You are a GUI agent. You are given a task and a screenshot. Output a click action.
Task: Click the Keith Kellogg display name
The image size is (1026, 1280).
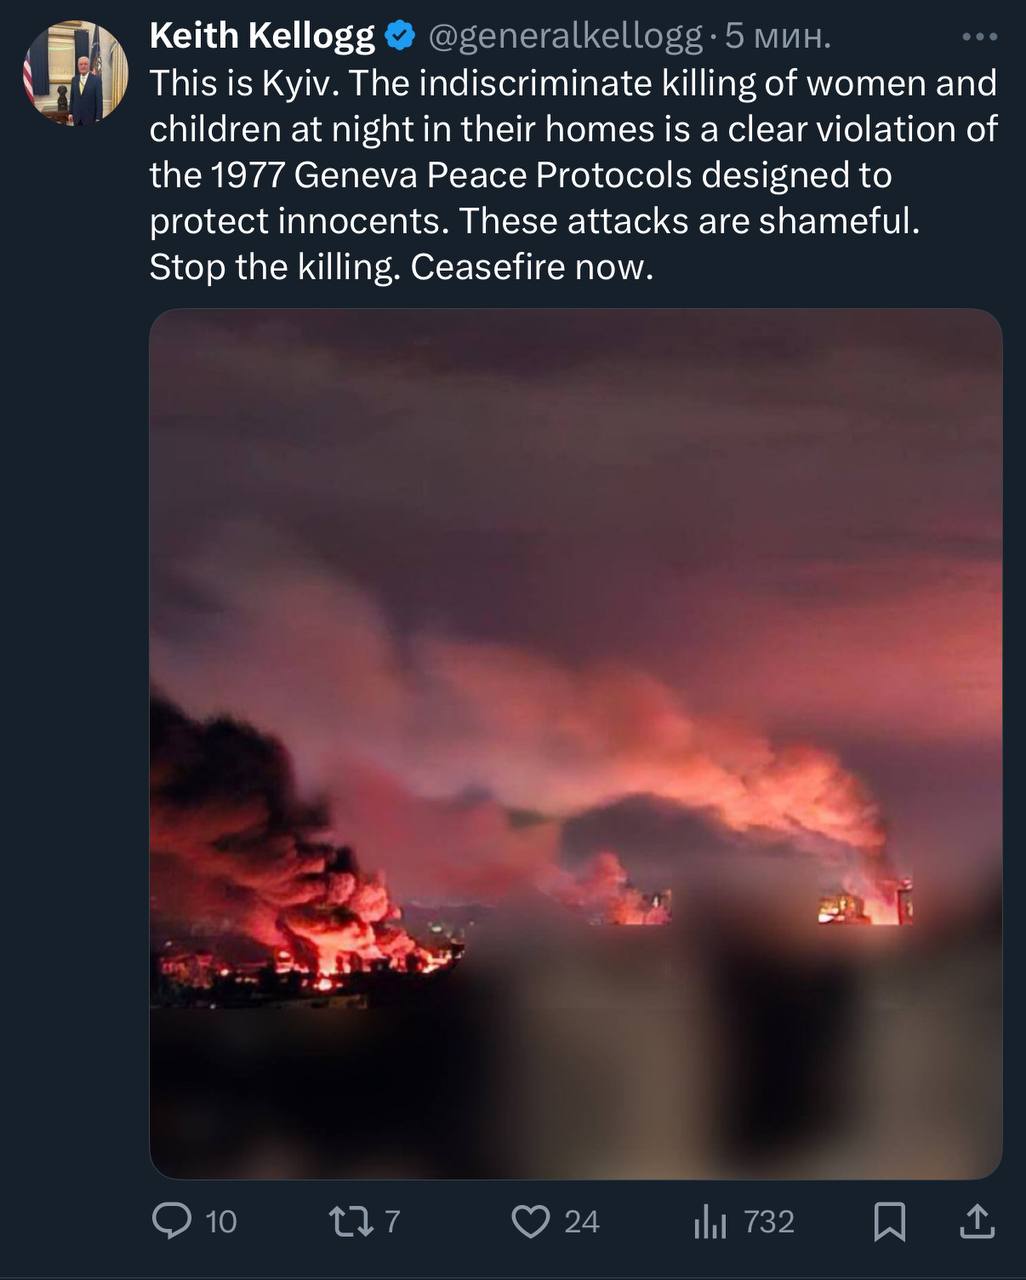[262, 37]
